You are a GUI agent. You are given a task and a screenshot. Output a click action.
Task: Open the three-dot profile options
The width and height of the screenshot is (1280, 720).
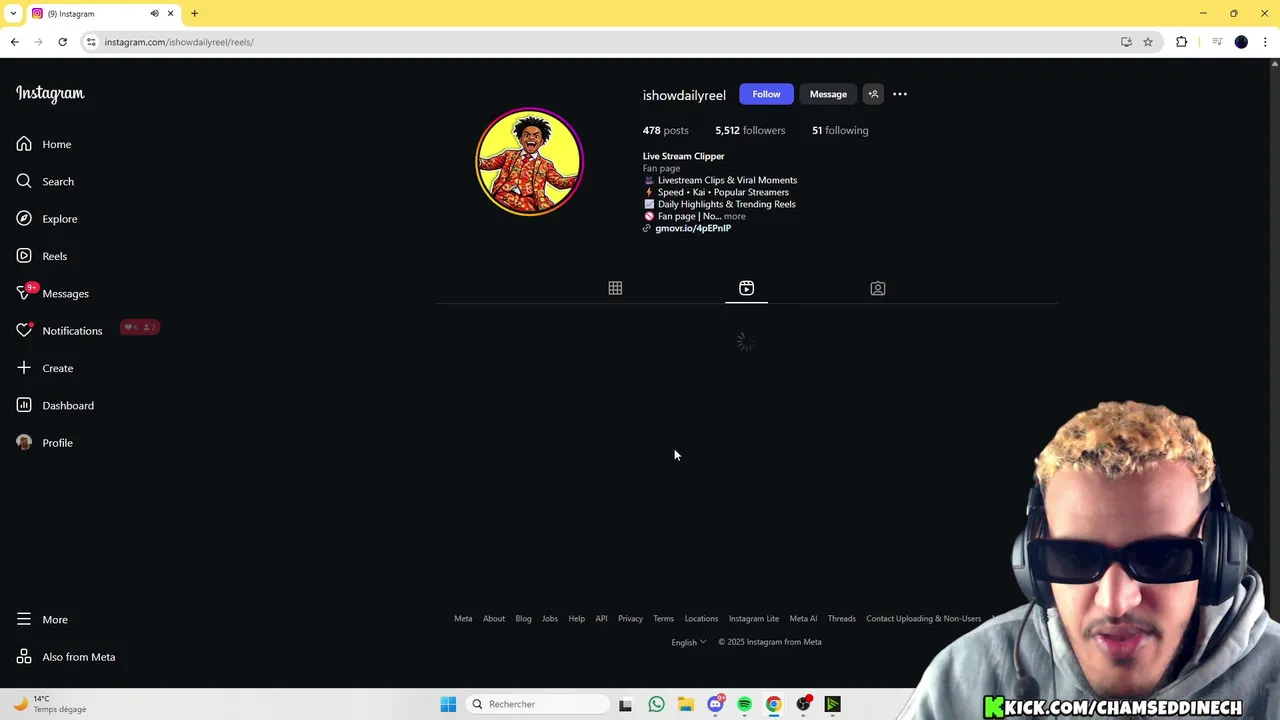coord(900,94)
